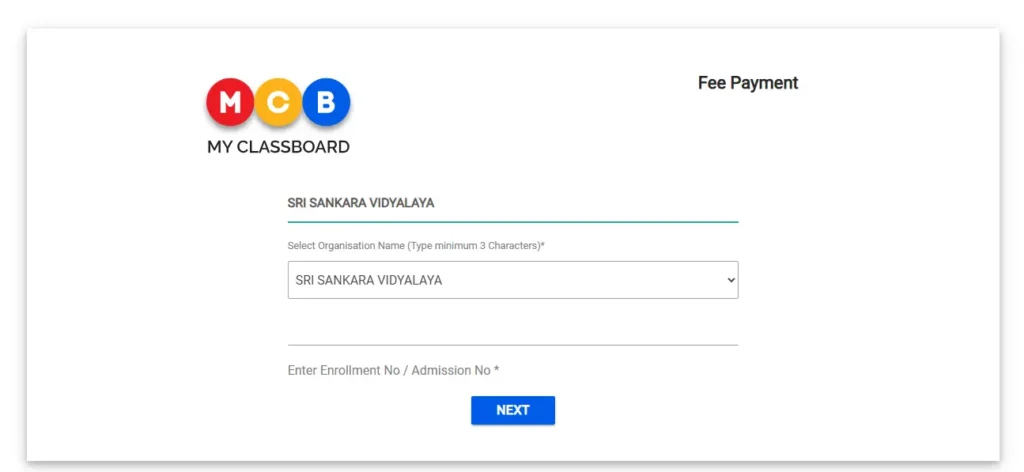Open the organisation dropdown chevron arrow
Image resolution: width=1024 pixels, height=472 pixels.
(x=729, y=281)
